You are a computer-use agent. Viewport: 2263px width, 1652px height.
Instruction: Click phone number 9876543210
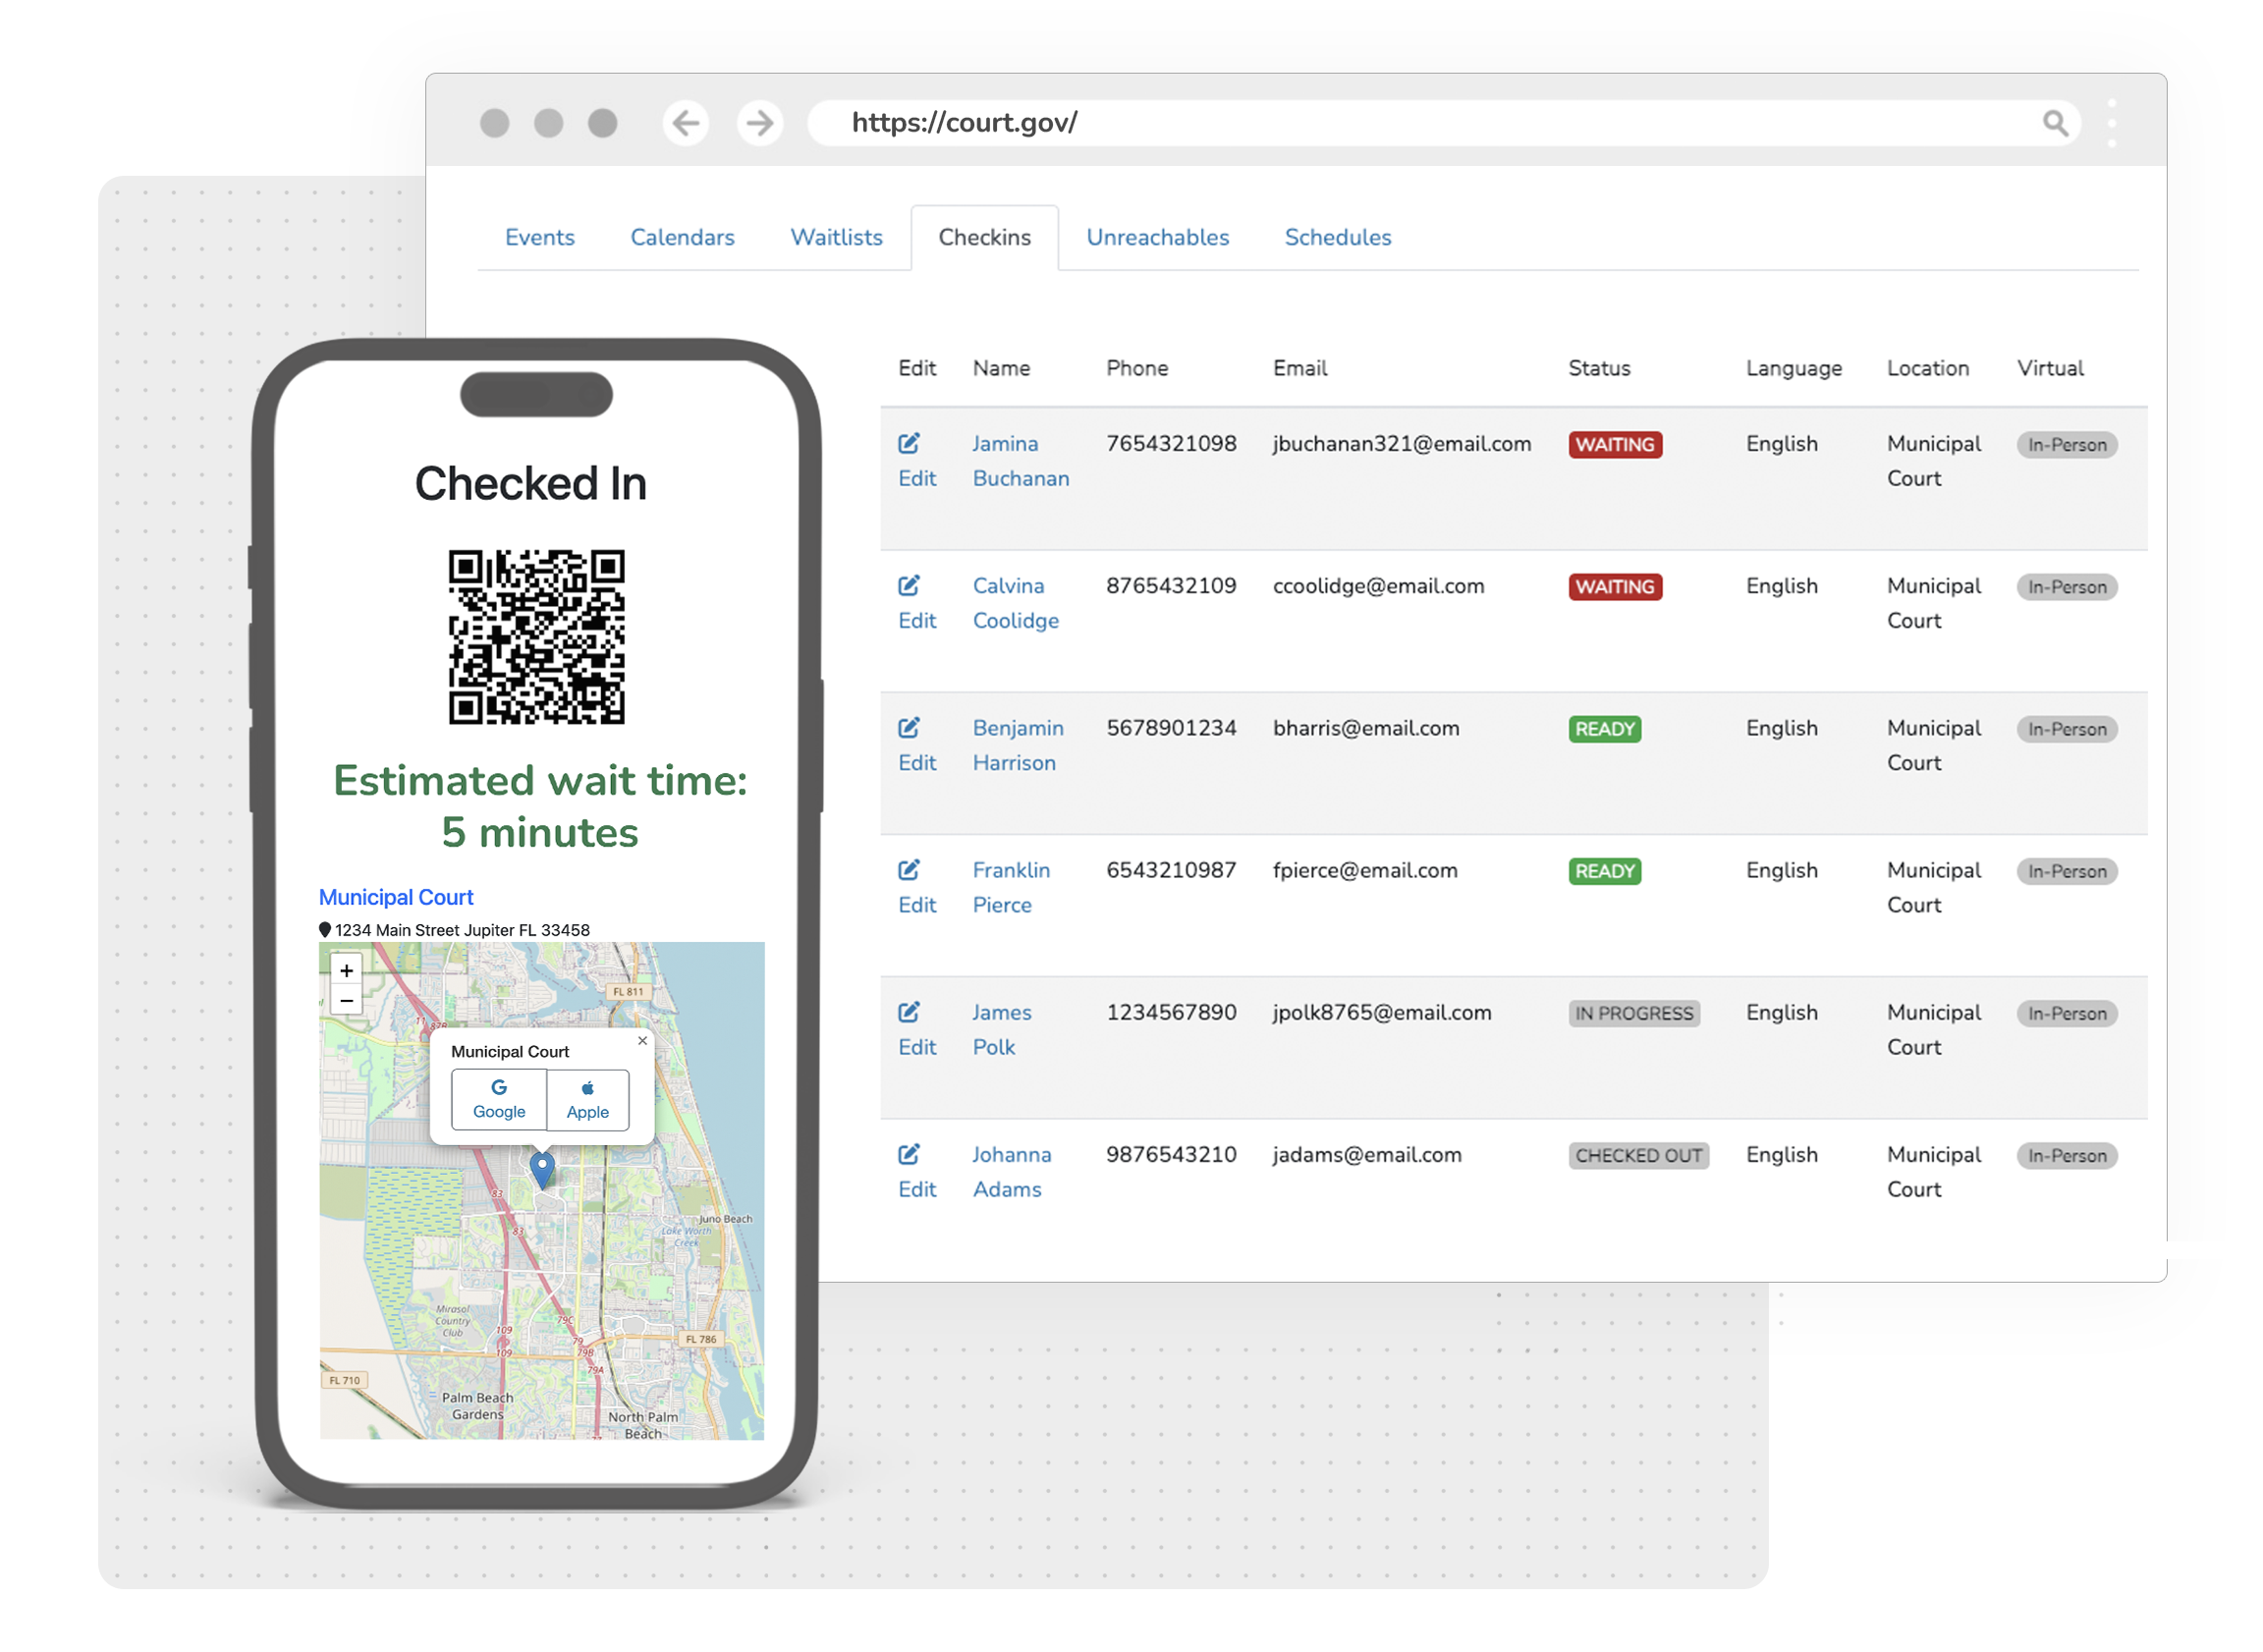[x=1170, y=1153]
